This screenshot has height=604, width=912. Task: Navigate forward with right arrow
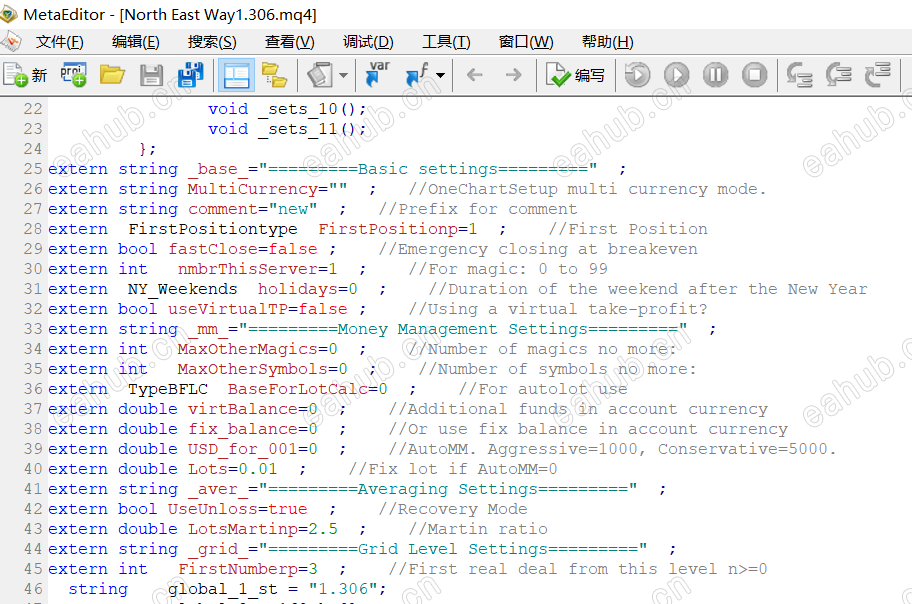click(514, 74)
